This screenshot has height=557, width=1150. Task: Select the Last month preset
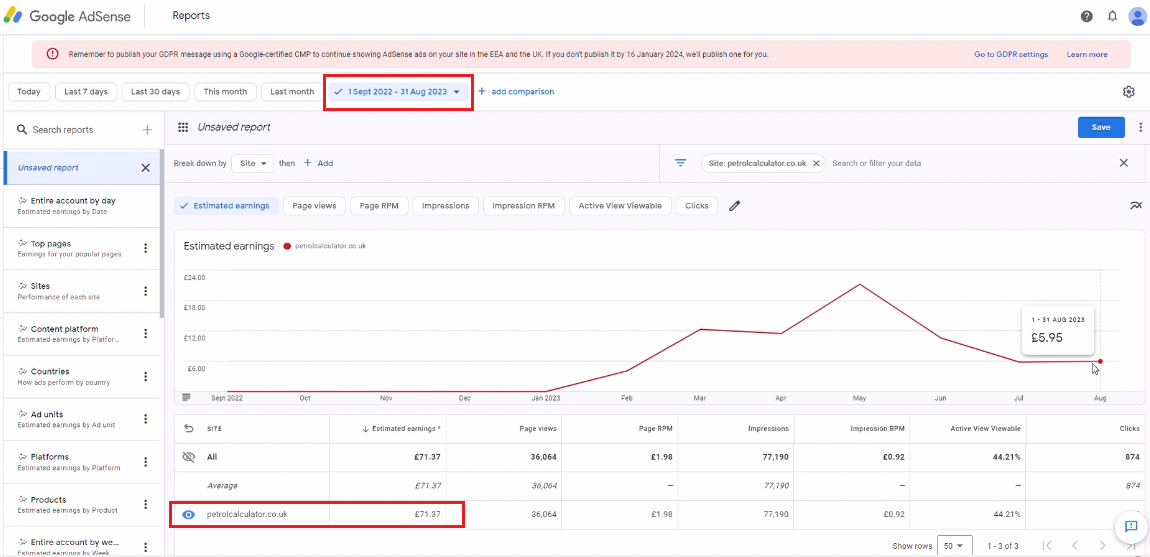[x=291, y=92]
